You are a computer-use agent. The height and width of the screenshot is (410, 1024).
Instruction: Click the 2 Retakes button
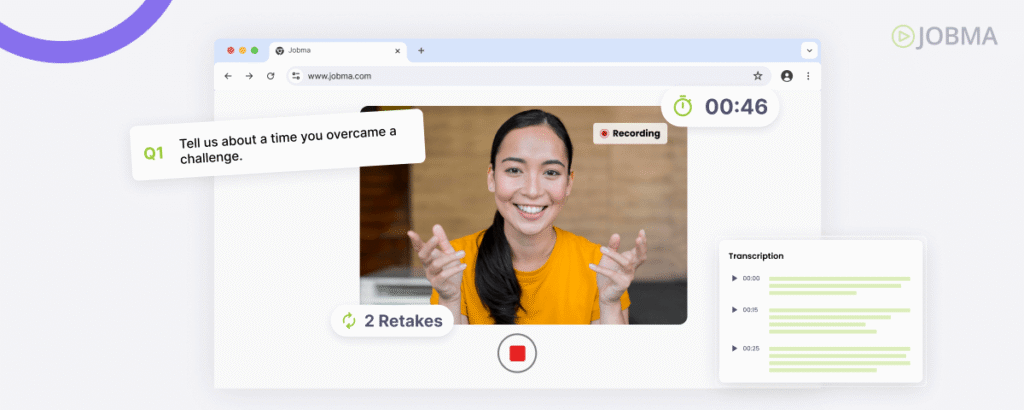392,320
